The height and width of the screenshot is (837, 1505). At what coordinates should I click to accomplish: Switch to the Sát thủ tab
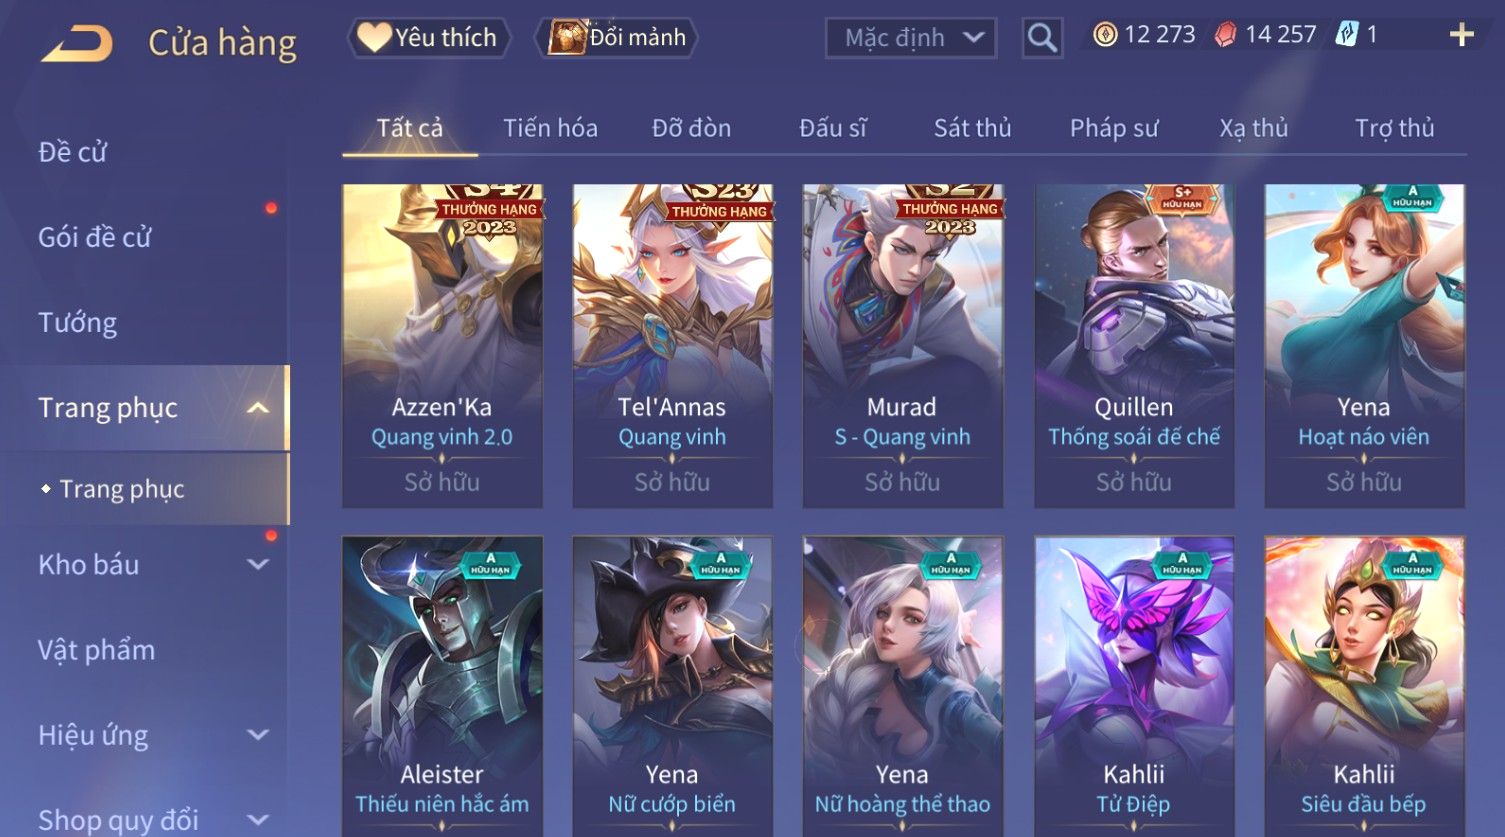tap(972, 128)
